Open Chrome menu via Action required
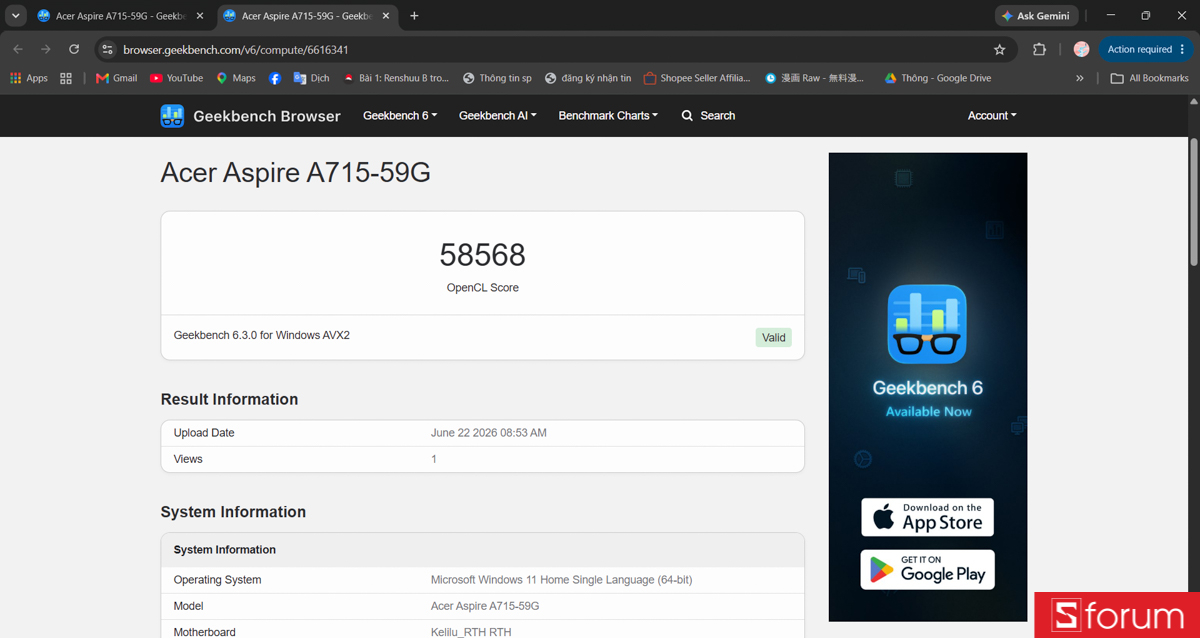Screen dimensions: 1200x638 pyautogui.click(x=1146, y=49)
